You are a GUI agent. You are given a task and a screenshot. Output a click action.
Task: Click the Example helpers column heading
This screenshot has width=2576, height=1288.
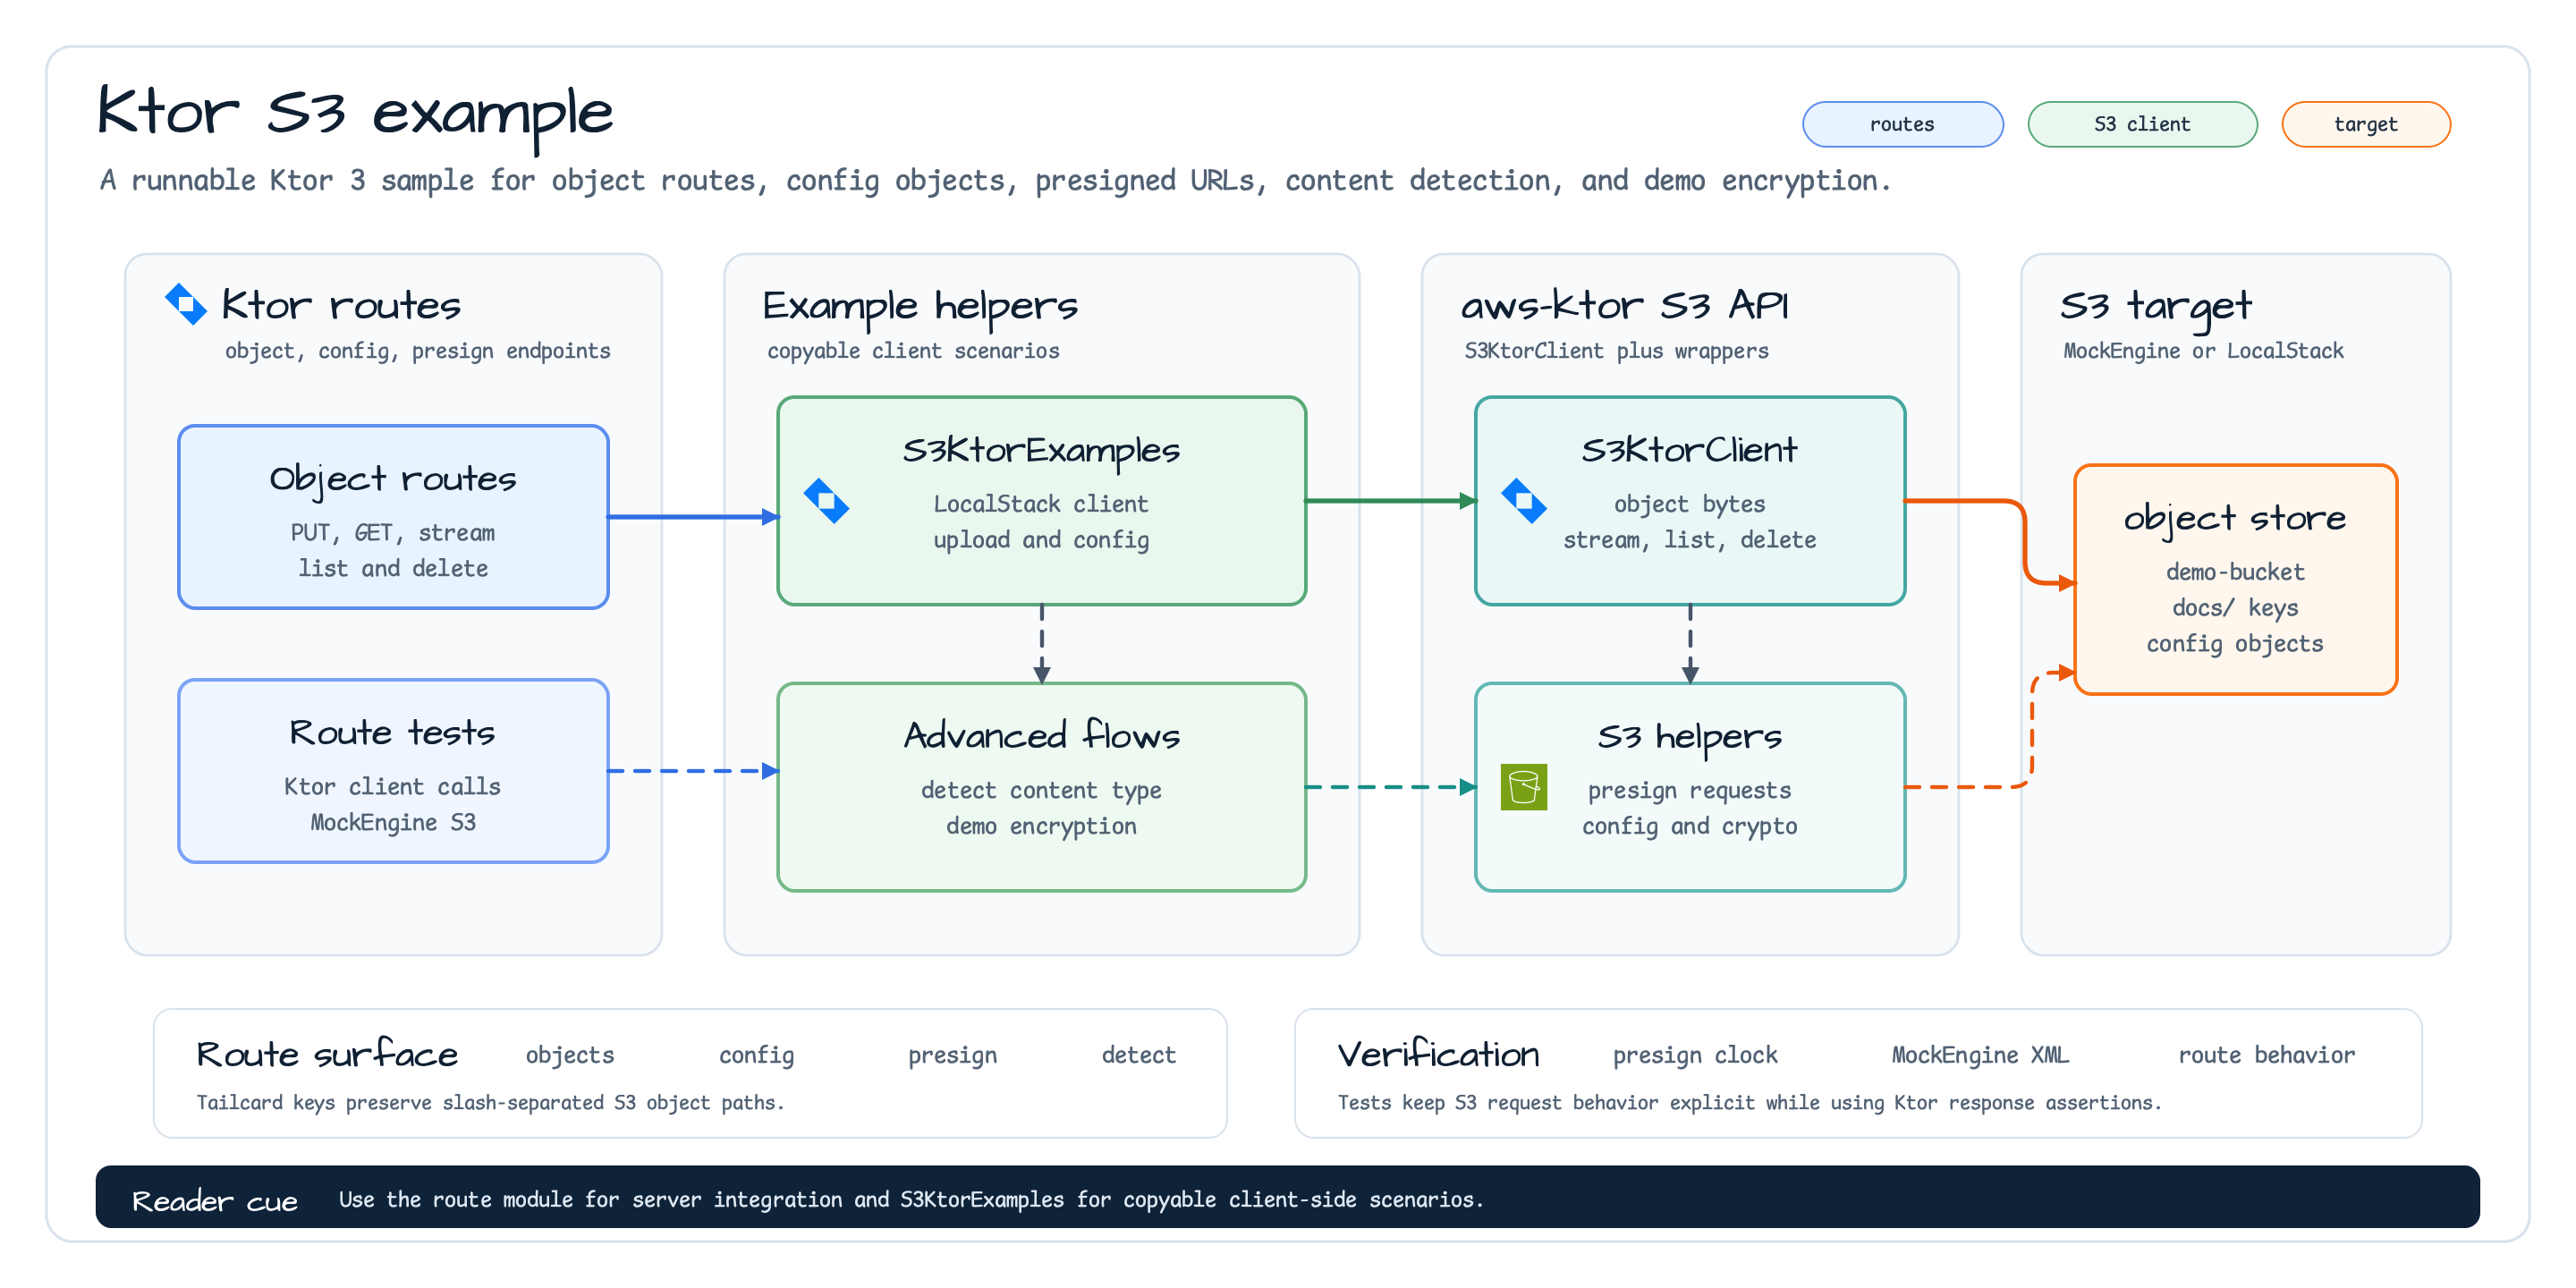[x=920, y=306]
